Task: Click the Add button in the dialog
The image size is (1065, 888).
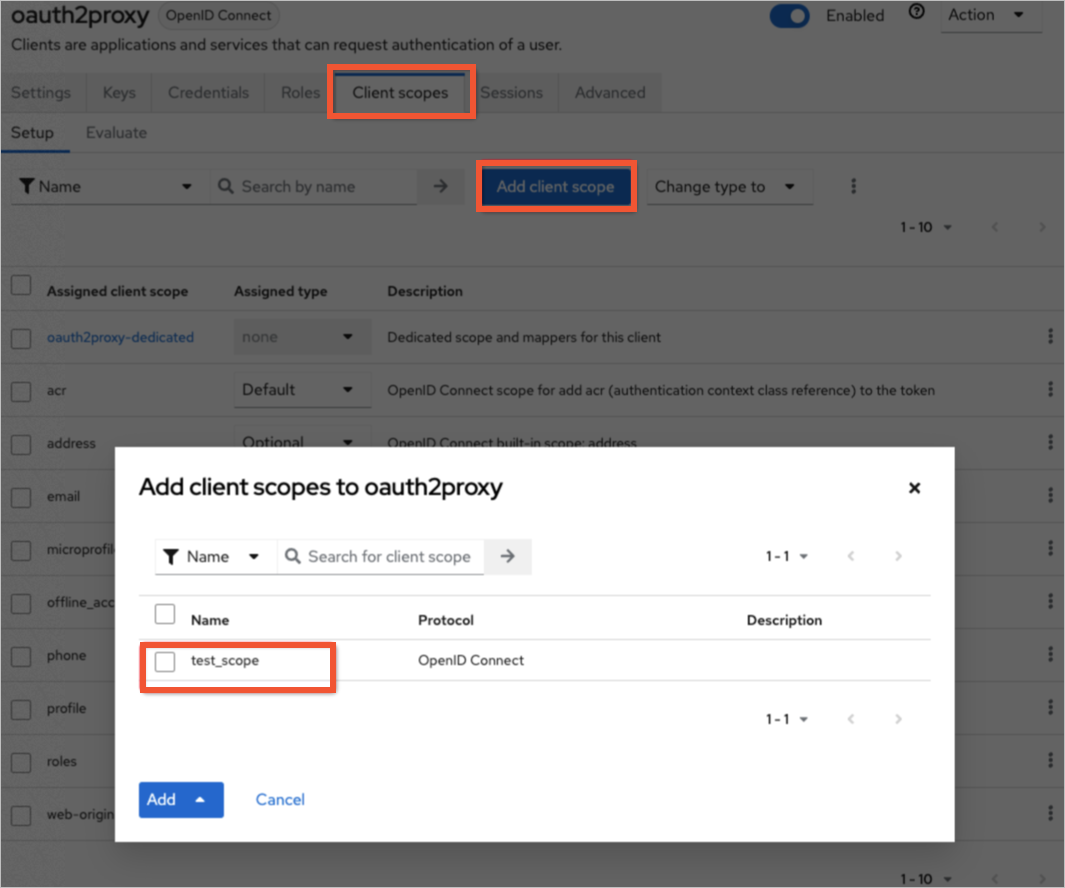Action: (181, 800)
